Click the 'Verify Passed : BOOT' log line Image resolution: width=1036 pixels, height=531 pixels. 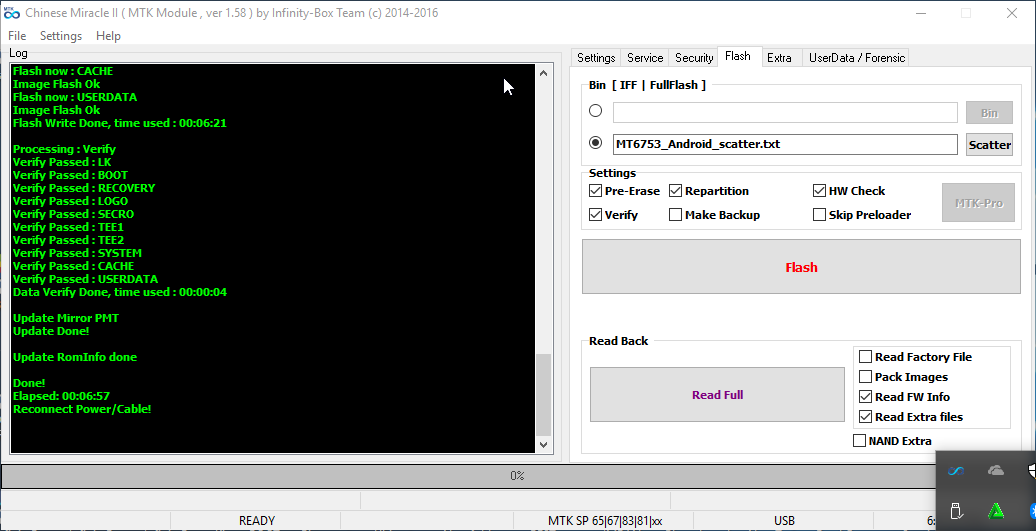click(70, 175)
